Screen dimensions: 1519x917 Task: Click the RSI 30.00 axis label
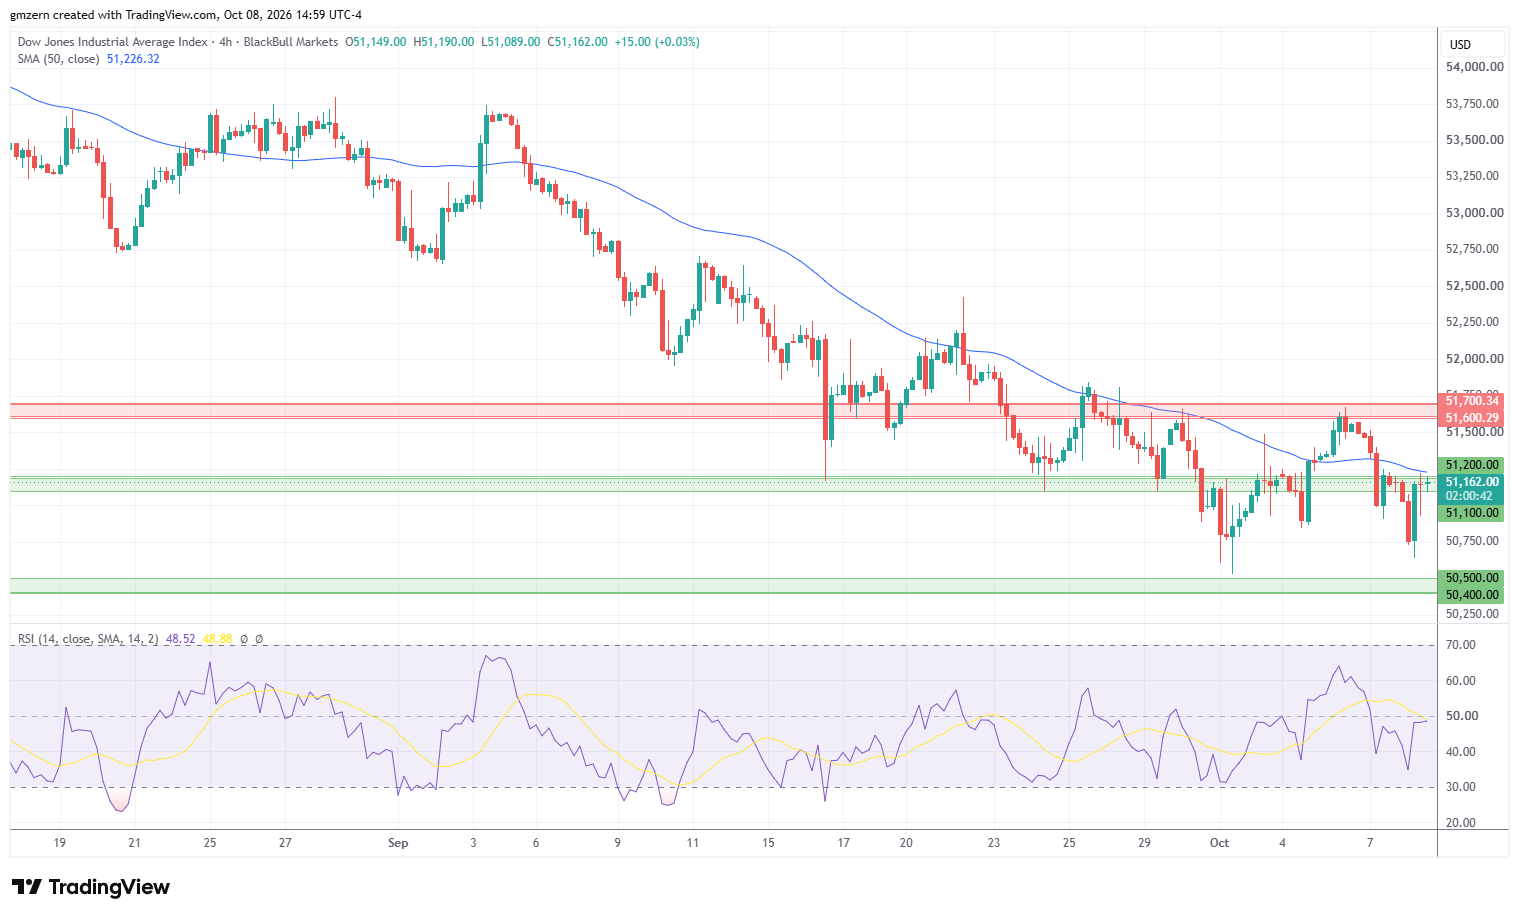coord(1461,787)
